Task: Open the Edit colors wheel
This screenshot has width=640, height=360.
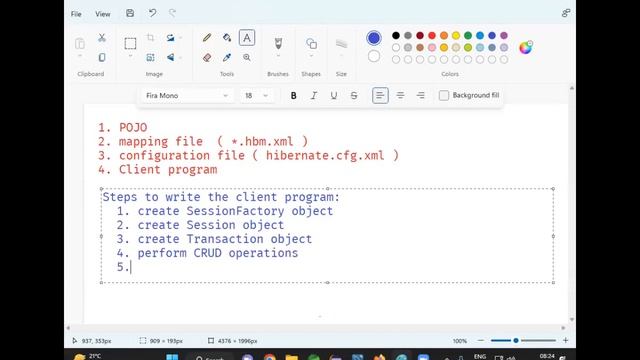Action: click(x=526, y=47)
